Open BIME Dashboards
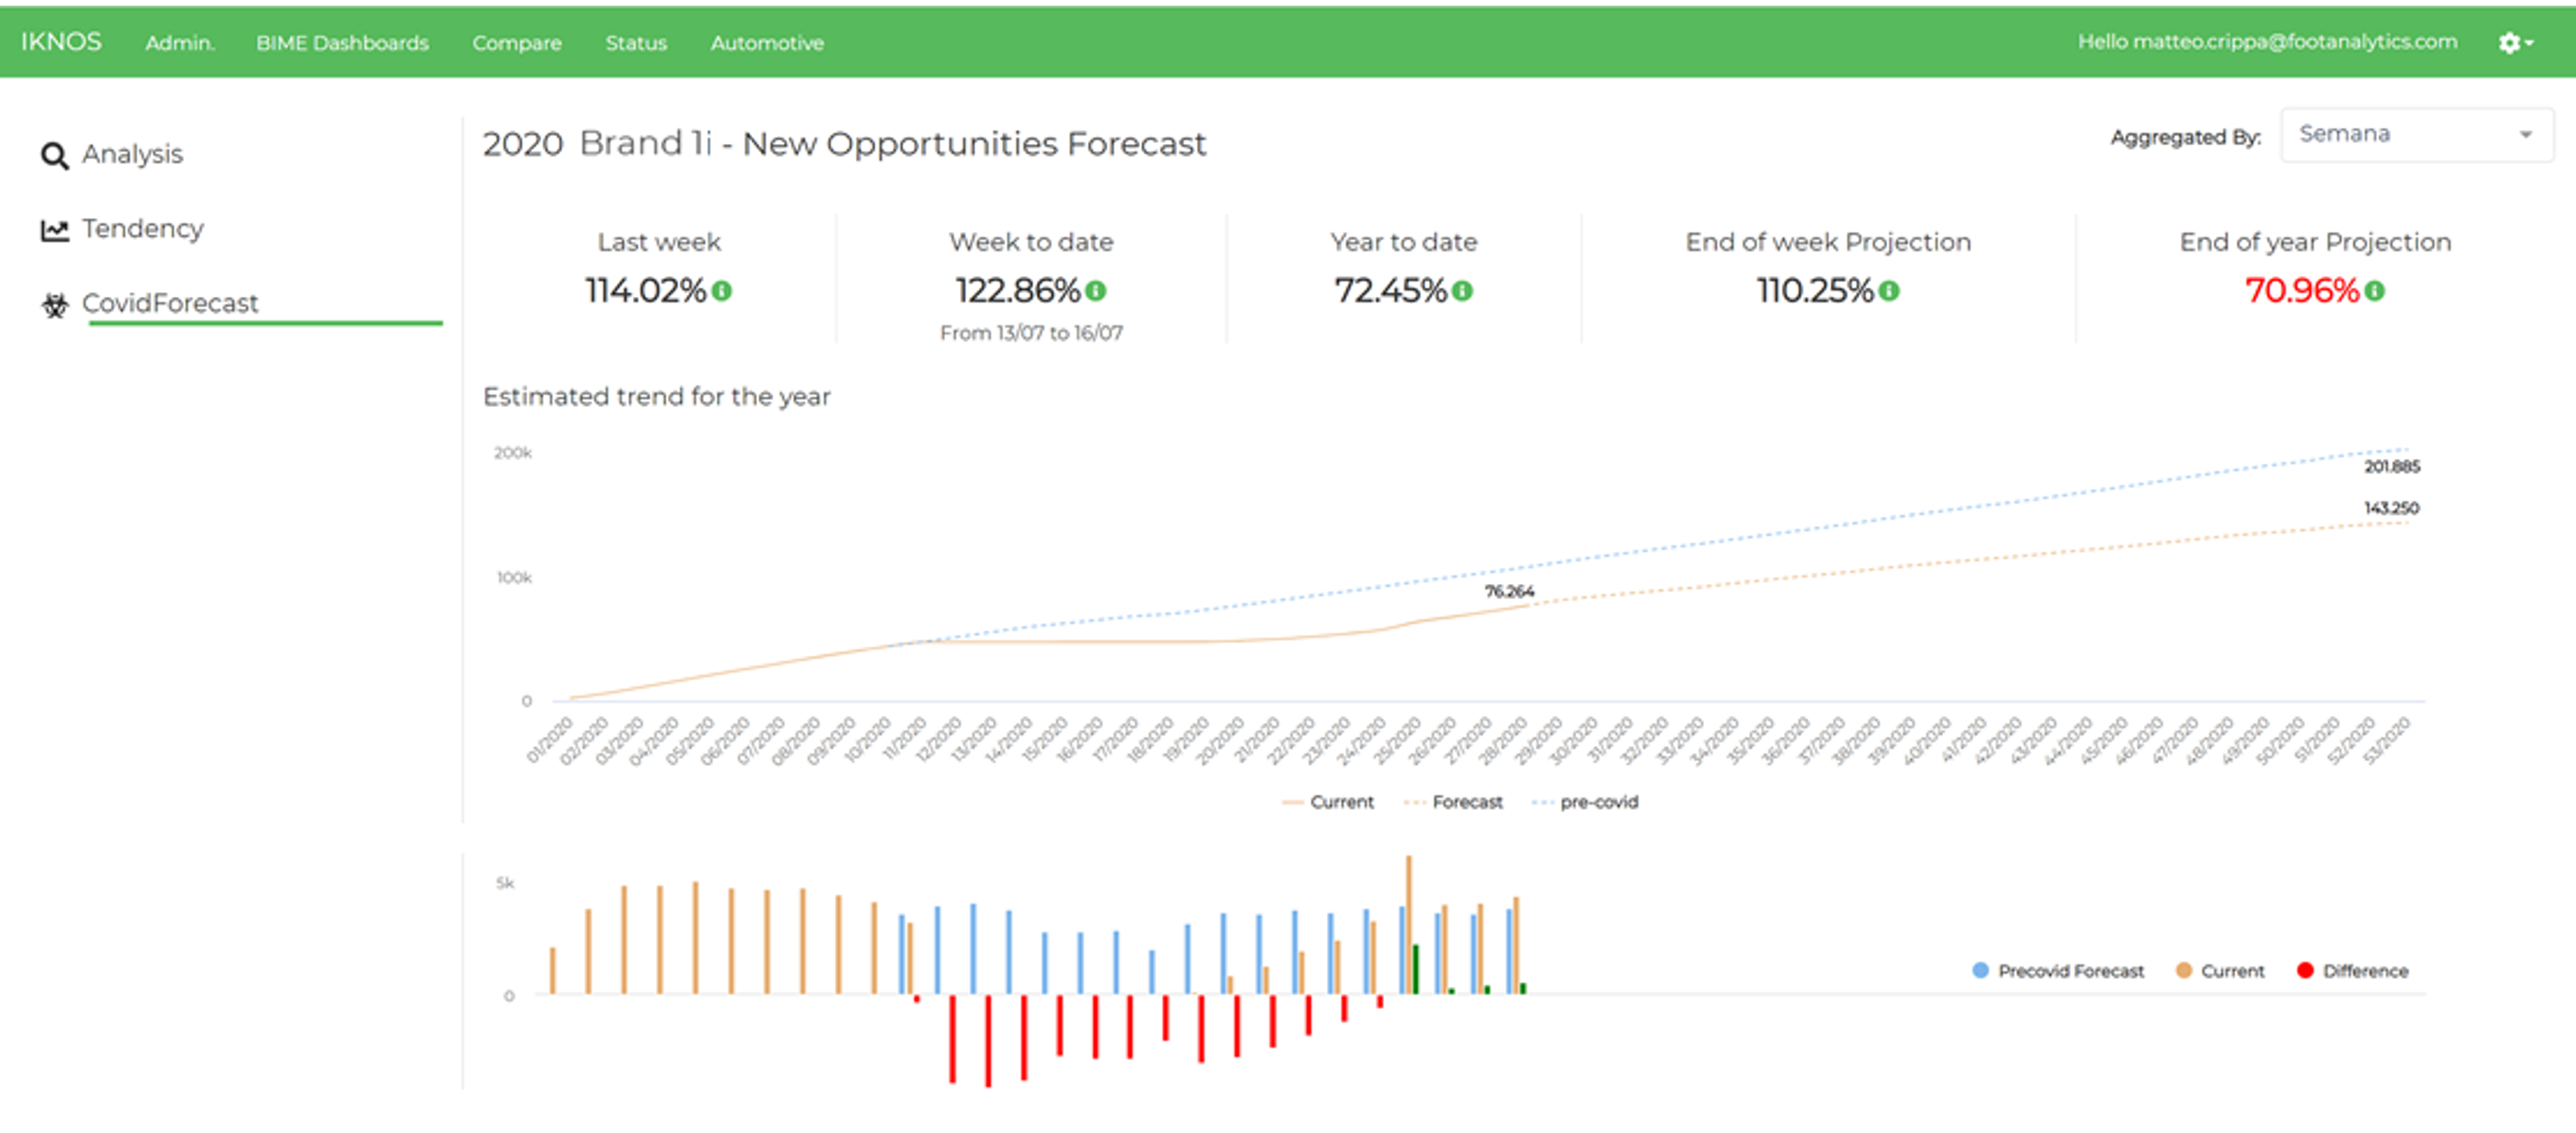Viewport: 2576px width, 1133px height. [342, 43]
